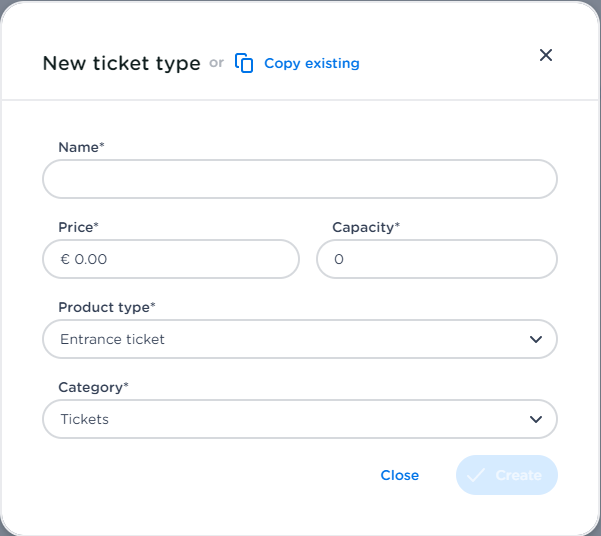601x536 pixels.
Task: Click into the Price field showing € 0.00
Action: (x=171, y=259)
